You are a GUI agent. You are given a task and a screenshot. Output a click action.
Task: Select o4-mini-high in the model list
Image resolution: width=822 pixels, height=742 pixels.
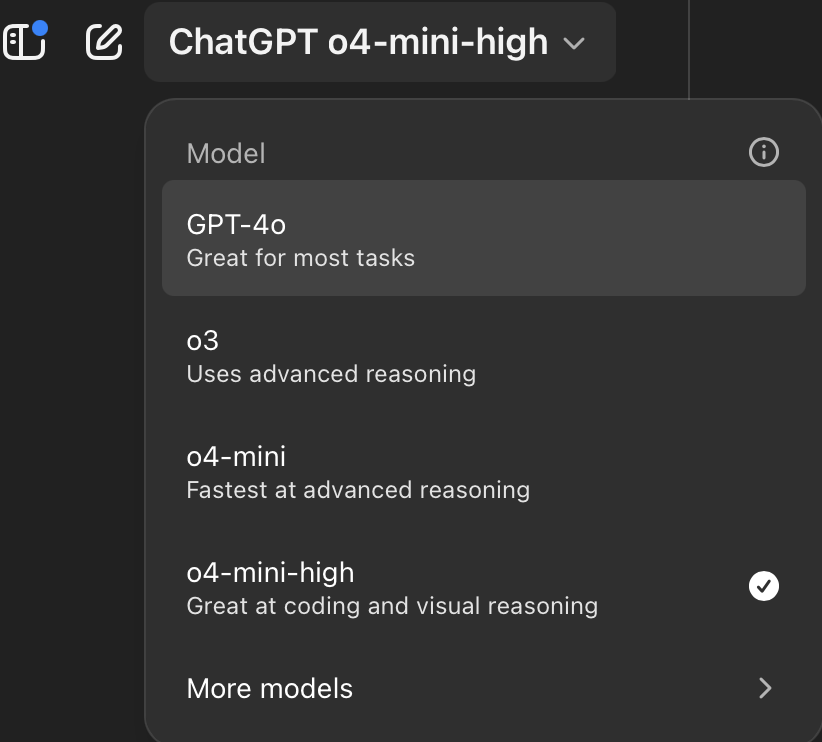(483, 587)
